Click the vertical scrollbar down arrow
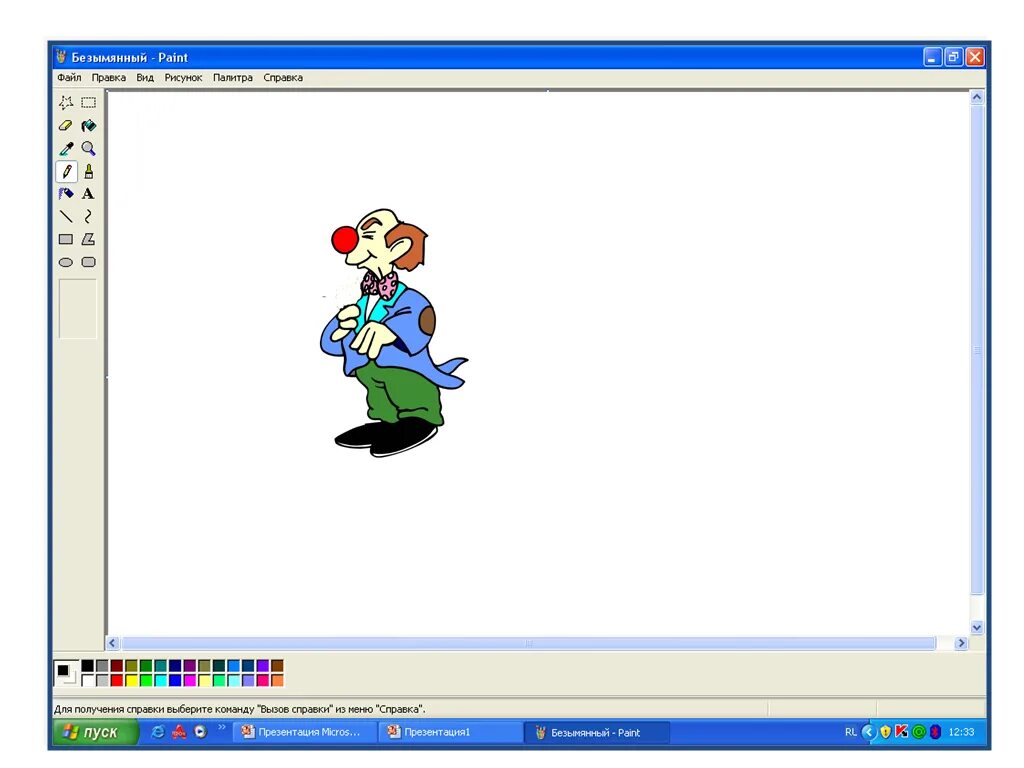Image resolution: width=1024 pixels, height=768 pixels. [x=977, y=628]
